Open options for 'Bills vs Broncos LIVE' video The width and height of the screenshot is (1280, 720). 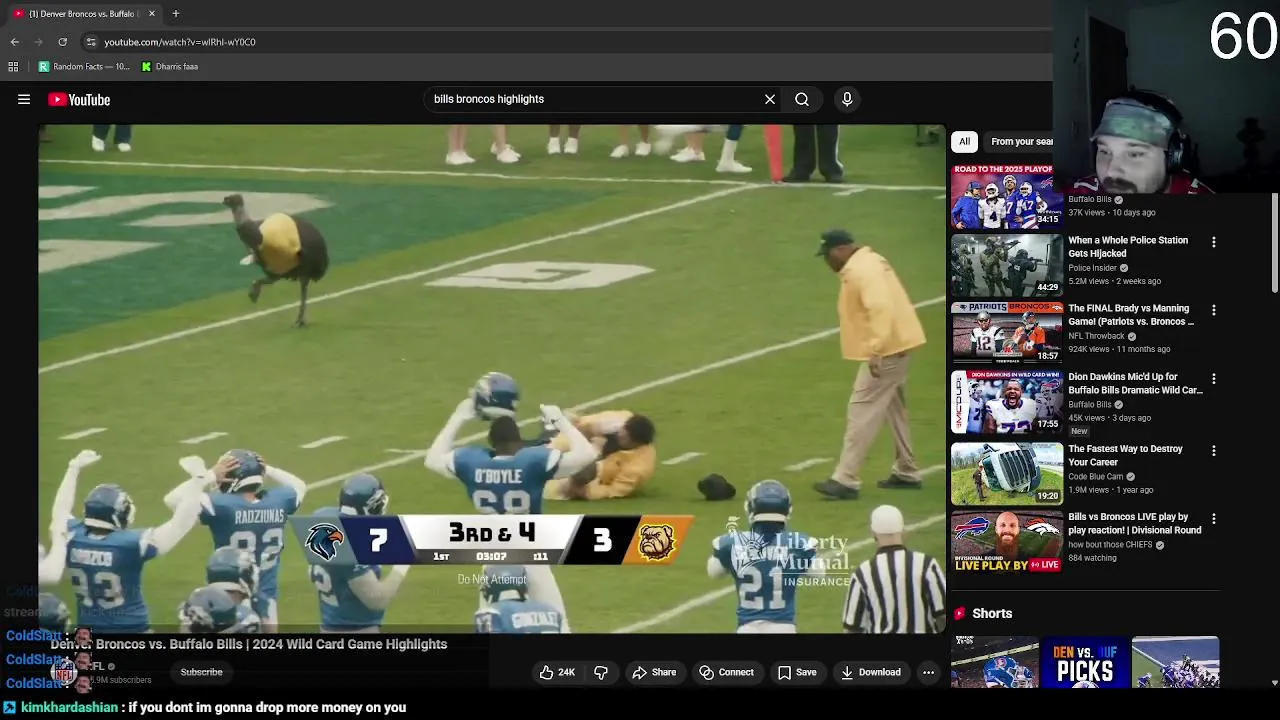pos(1214,519)
